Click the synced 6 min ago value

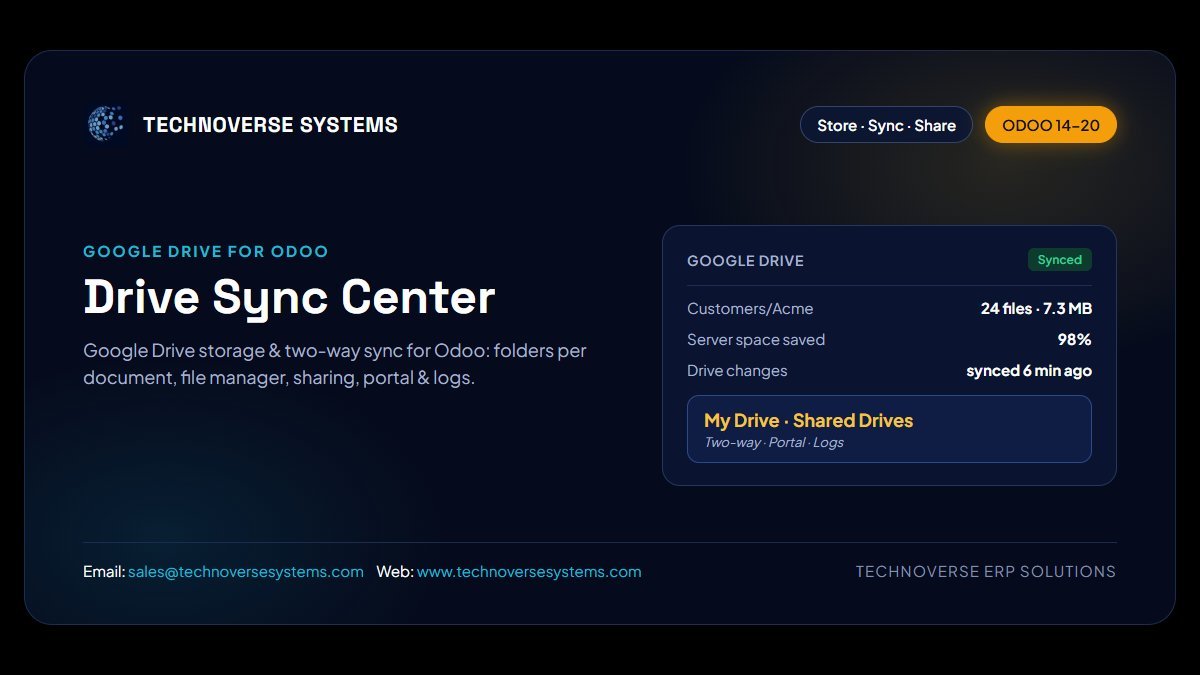[x=1029, y=371]
